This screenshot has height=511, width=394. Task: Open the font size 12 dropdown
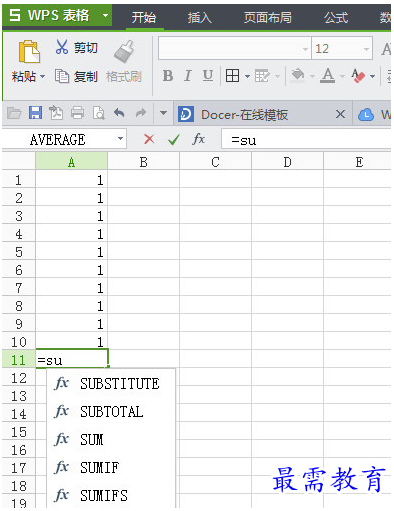point(366,49)
